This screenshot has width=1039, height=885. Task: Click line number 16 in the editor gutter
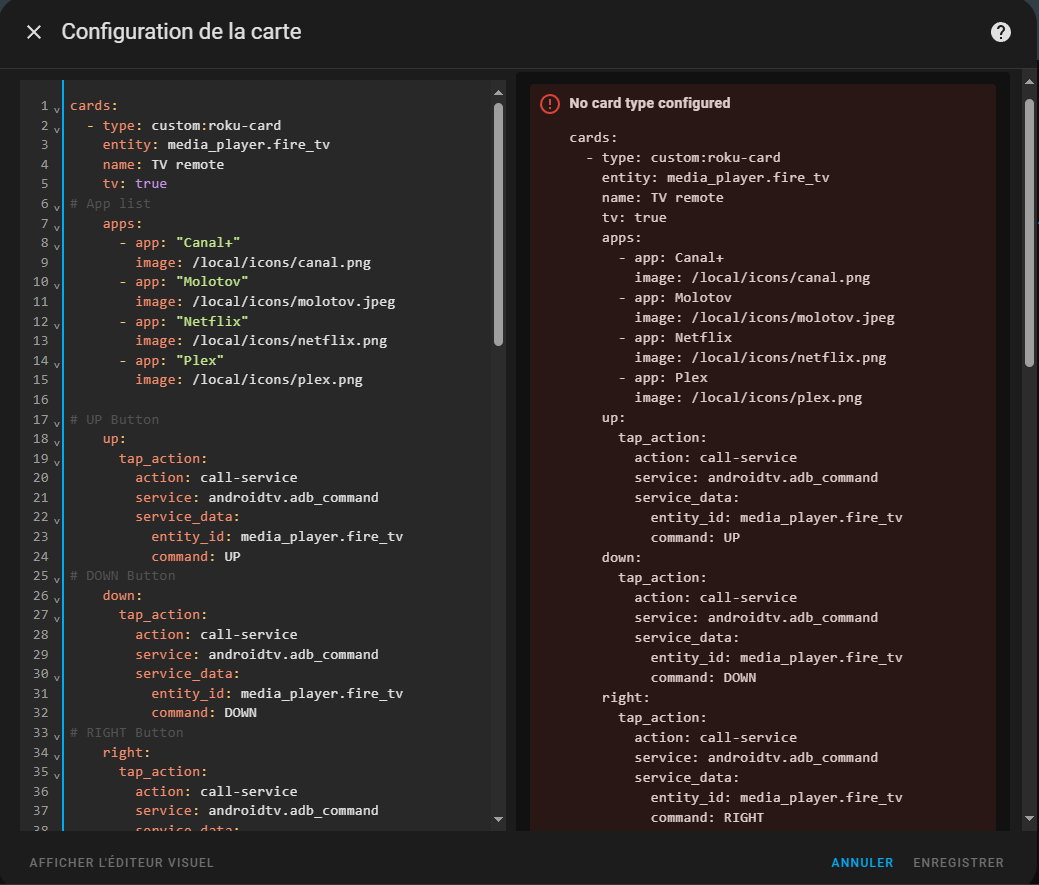point(40,399)
